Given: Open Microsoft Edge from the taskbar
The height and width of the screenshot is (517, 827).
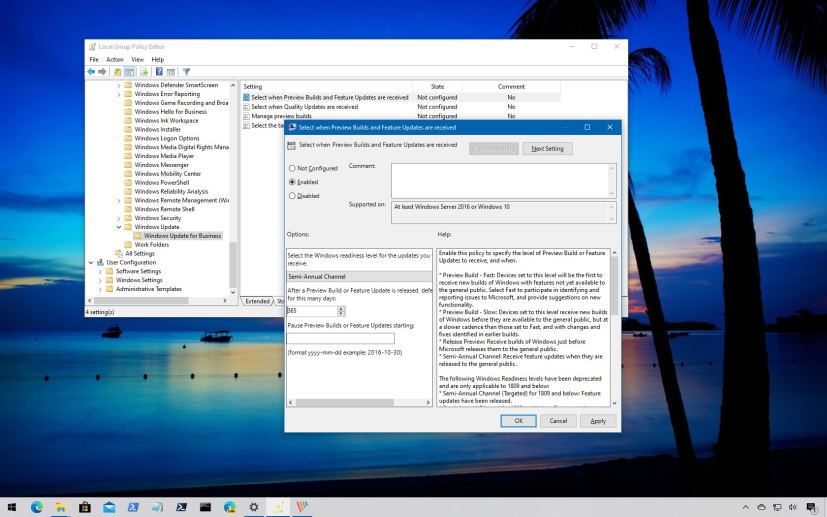Looking at the screenshot, I should 36,508.
